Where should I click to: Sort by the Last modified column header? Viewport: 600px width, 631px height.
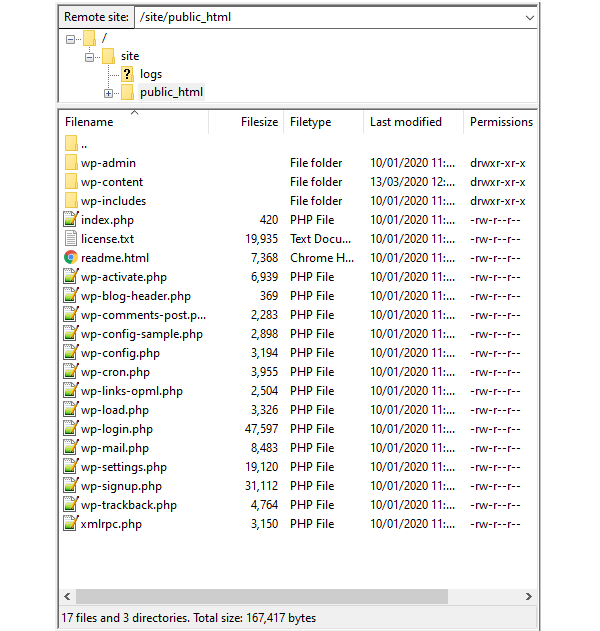pos(413,122)
